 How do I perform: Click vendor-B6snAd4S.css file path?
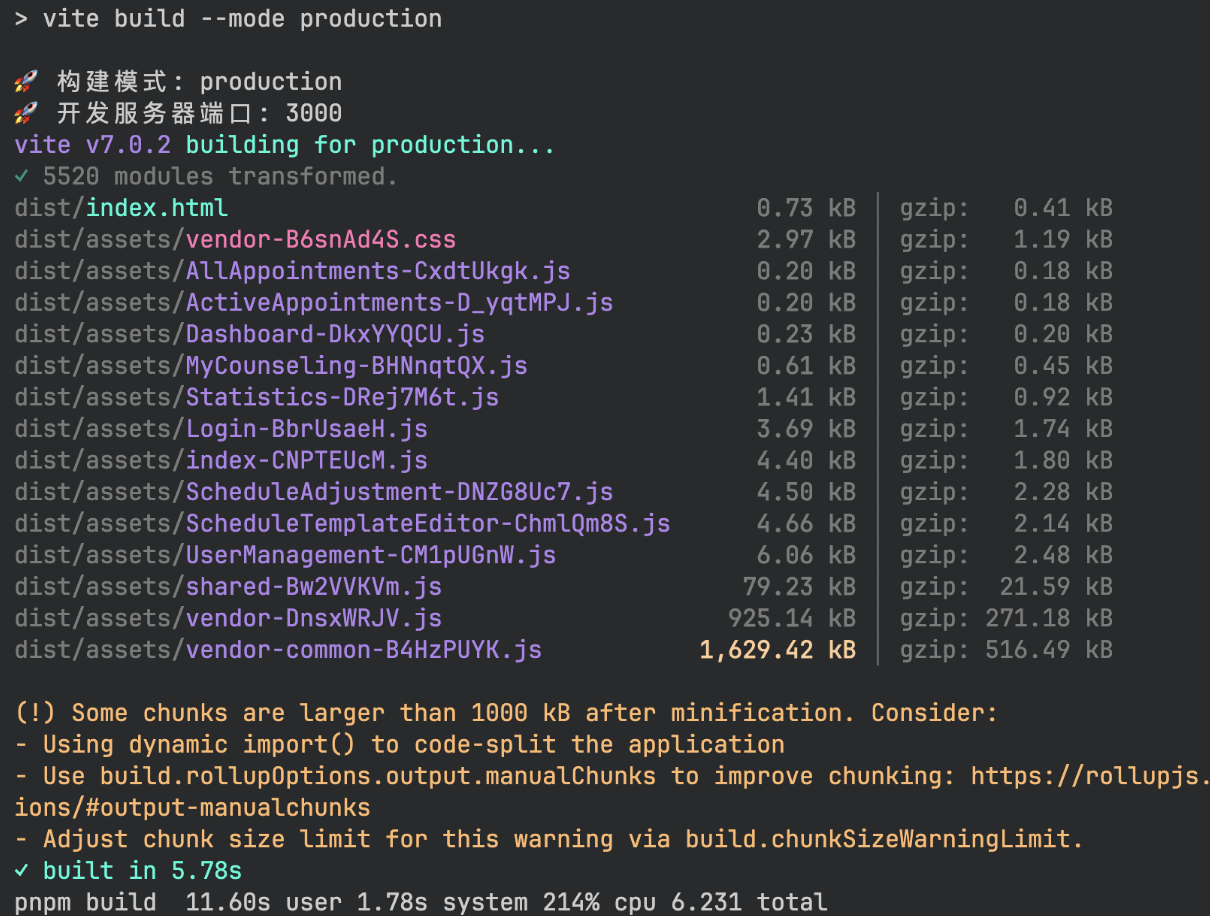pos(320,240)
